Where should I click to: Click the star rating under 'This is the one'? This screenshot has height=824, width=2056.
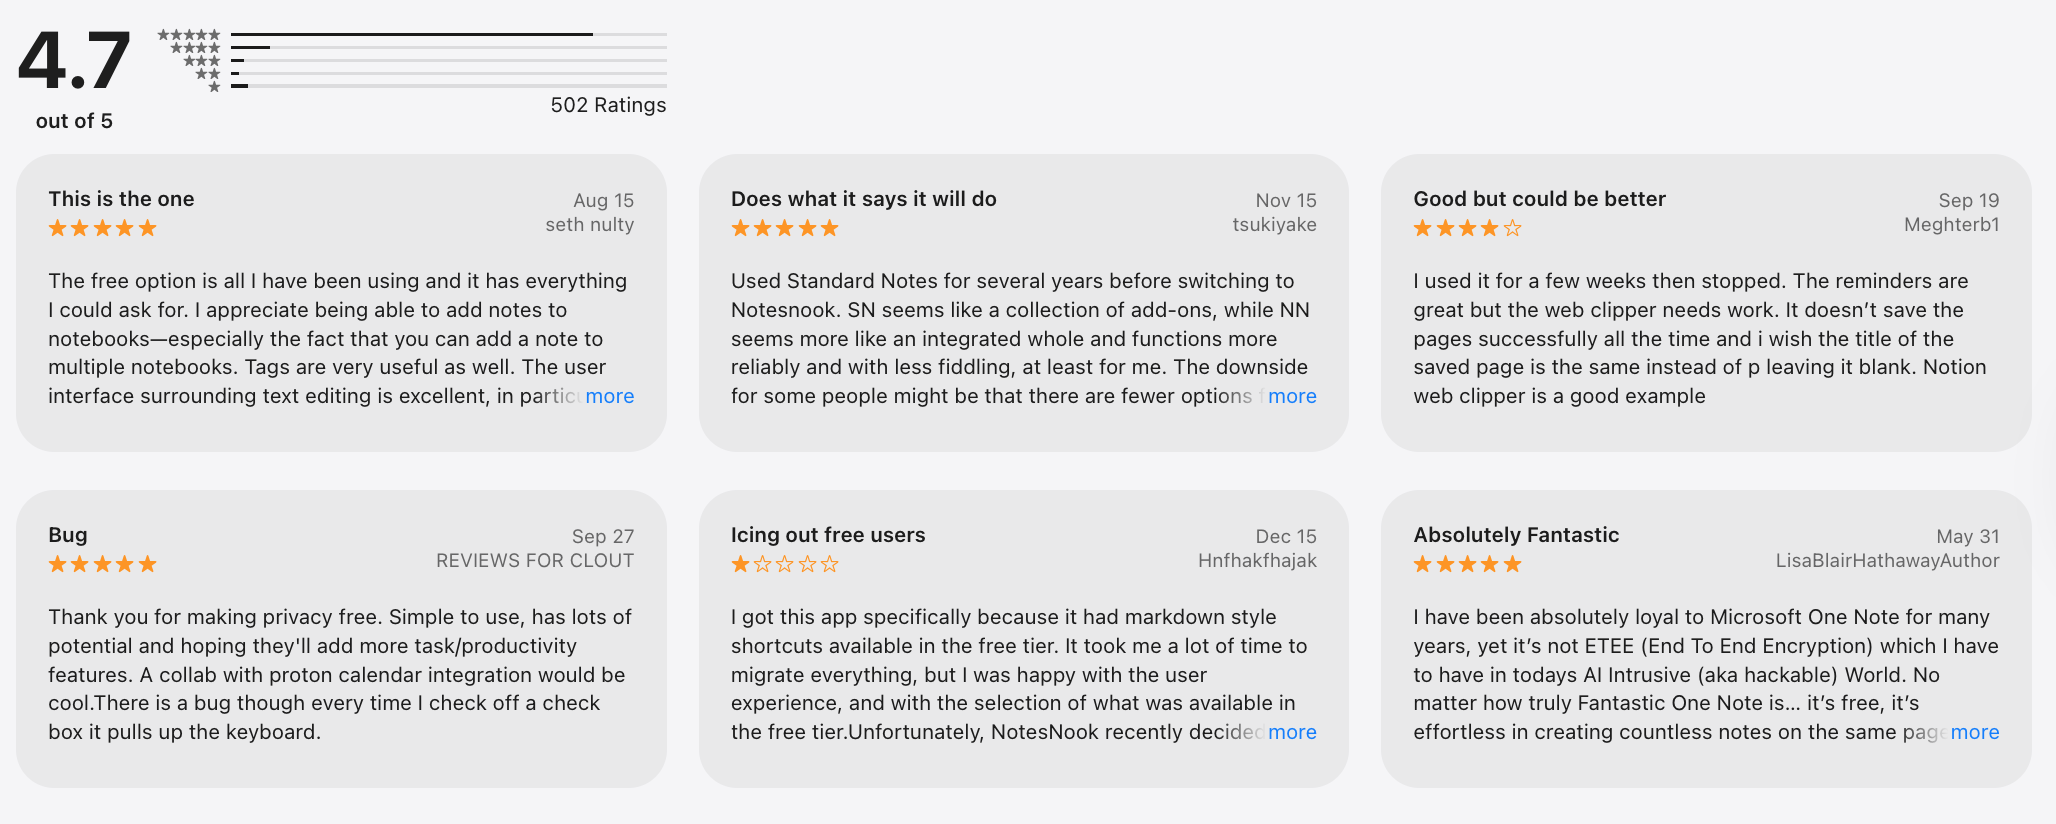[101, 228]
